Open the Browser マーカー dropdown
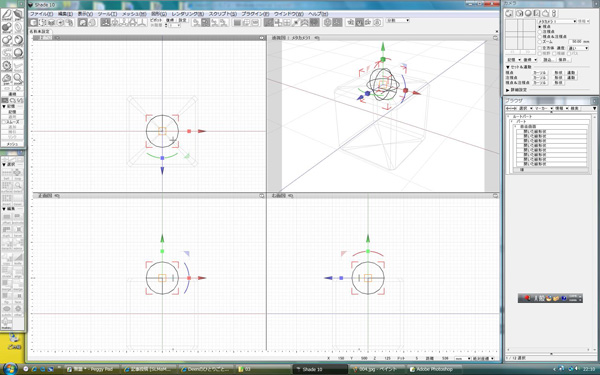Image resolution: width=600 pixels, height=375 pixels. pyautogui.click(x=543, y=109)
